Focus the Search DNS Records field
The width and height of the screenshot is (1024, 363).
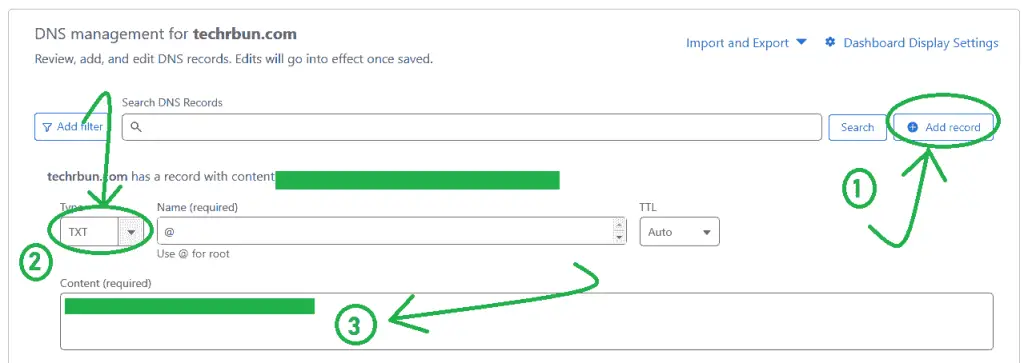pyautogui.click(x=472, y=127)
